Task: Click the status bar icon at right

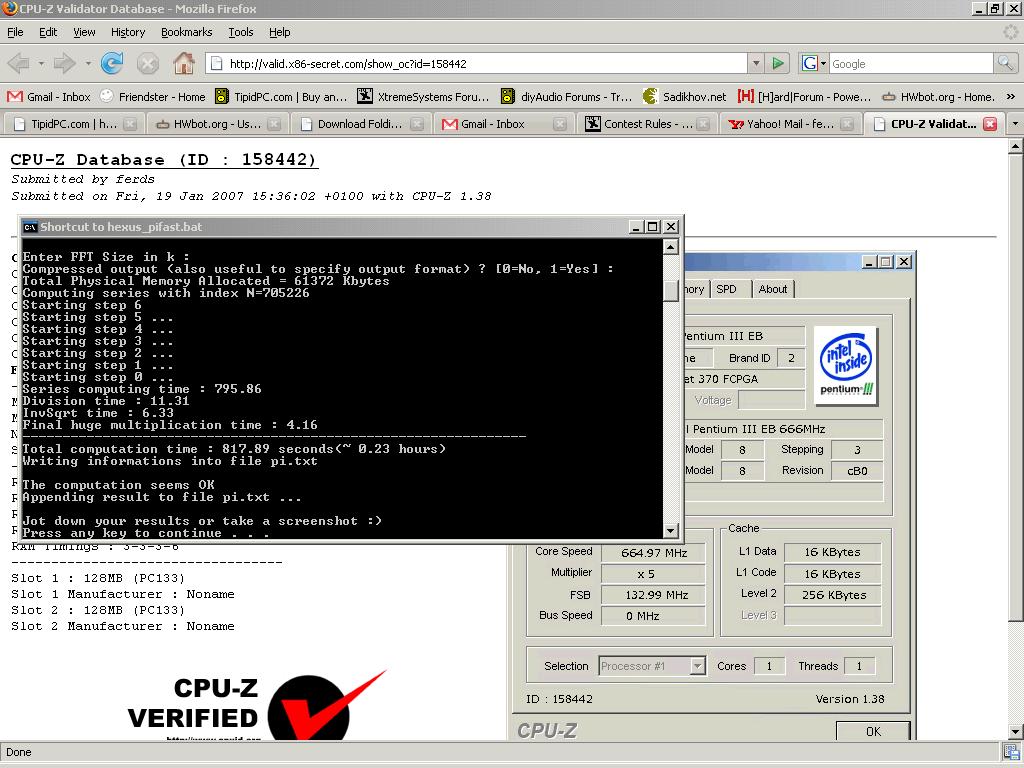Action: point(1012,752)
